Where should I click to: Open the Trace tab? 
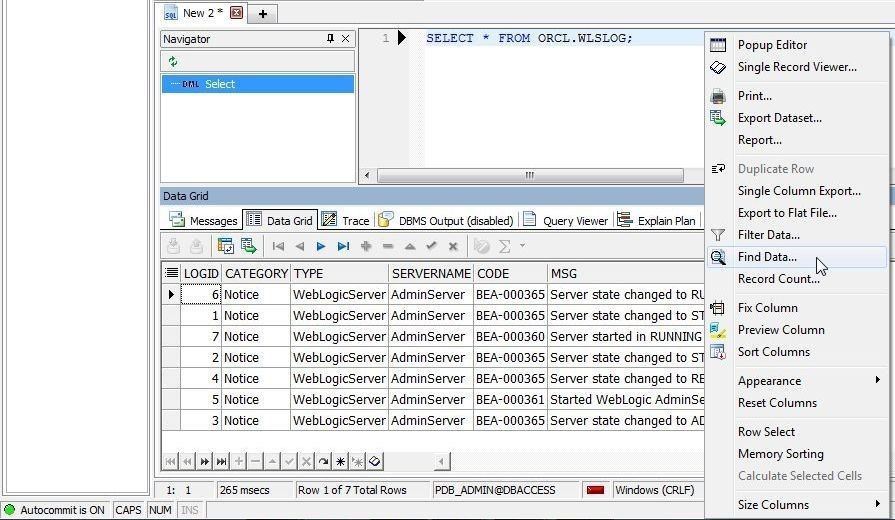(345, 220)
